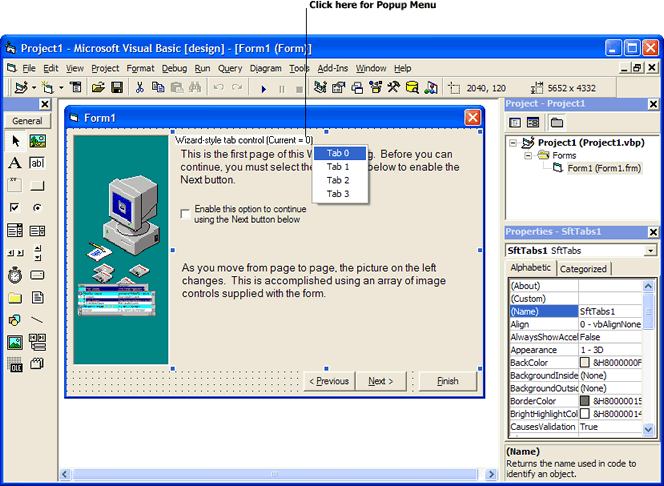664x486 pixels.
Task: Pick the PictureBox tool in the toolbox
Action: click(37, 141)
